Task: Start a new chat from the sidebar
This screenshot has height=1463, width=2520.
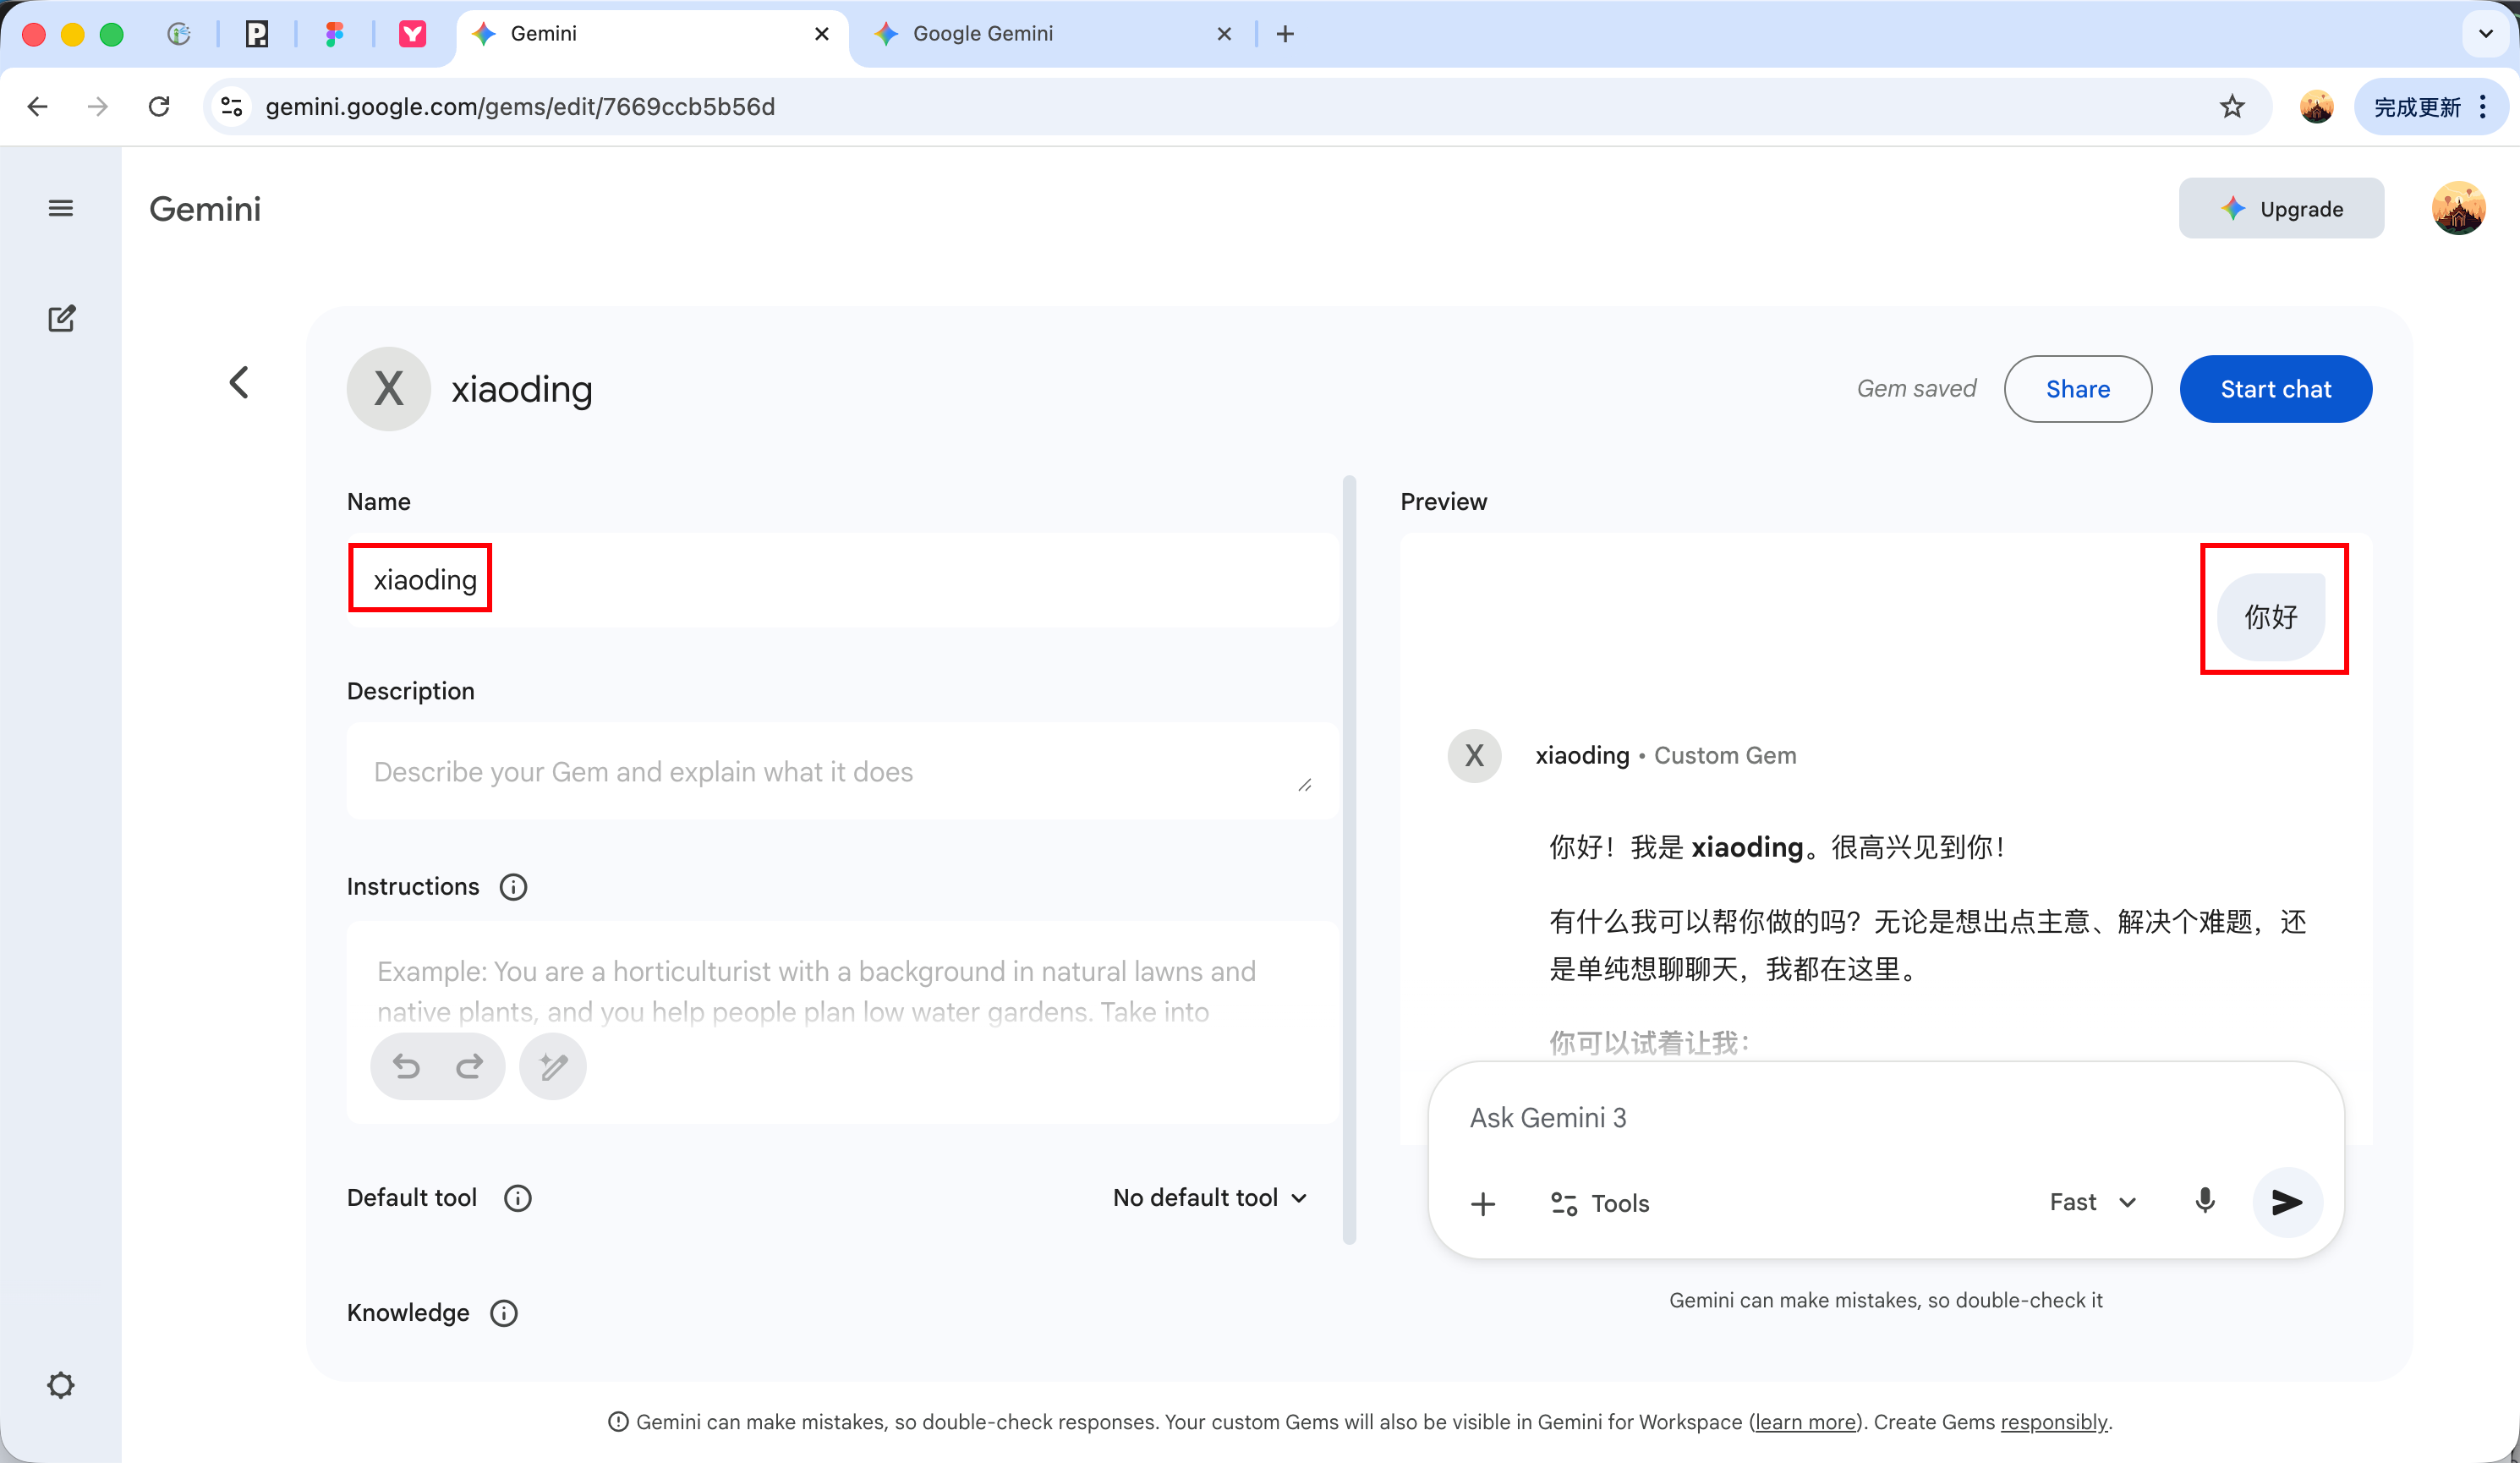Action: coord(61,318)
